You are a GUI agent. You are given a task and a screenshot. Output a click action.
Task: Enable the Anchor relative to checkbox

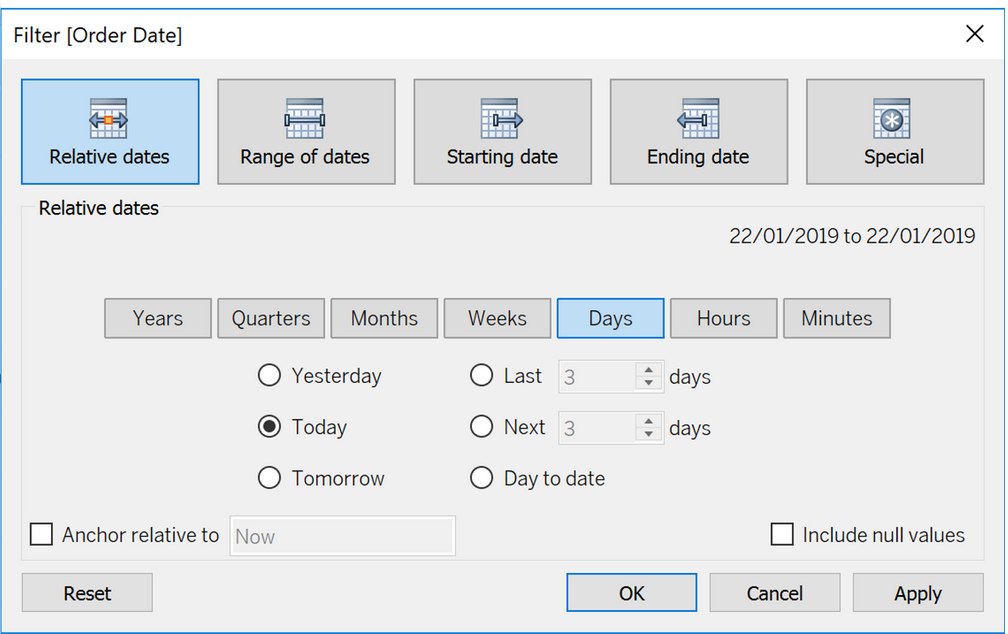[x=41, y=535]
